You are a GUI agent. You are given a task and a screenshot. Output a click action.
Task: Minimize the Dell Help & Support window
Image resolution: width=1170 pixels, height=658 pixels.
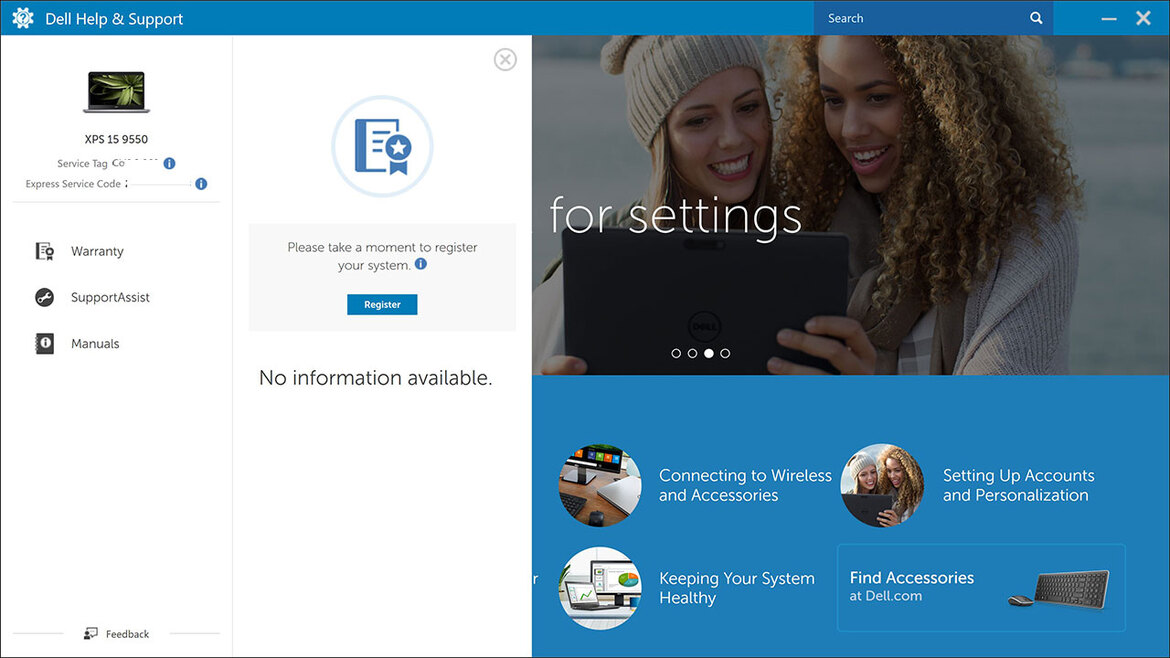[1109, 18]
